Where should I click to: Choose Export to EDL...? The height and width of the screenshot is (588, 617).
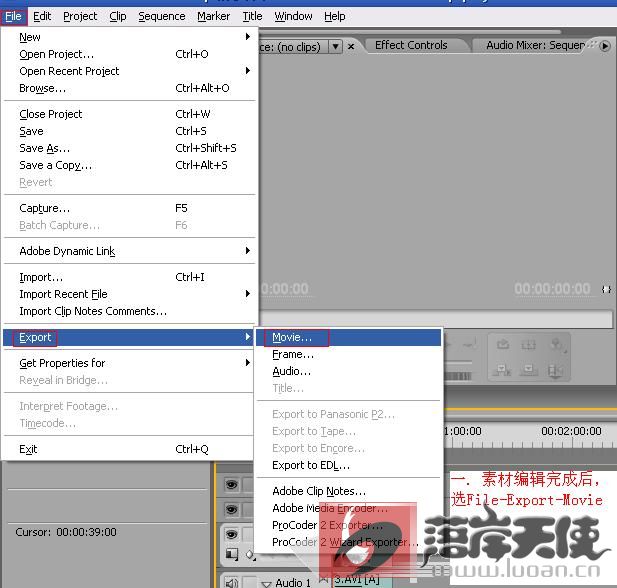pos(348,466)
